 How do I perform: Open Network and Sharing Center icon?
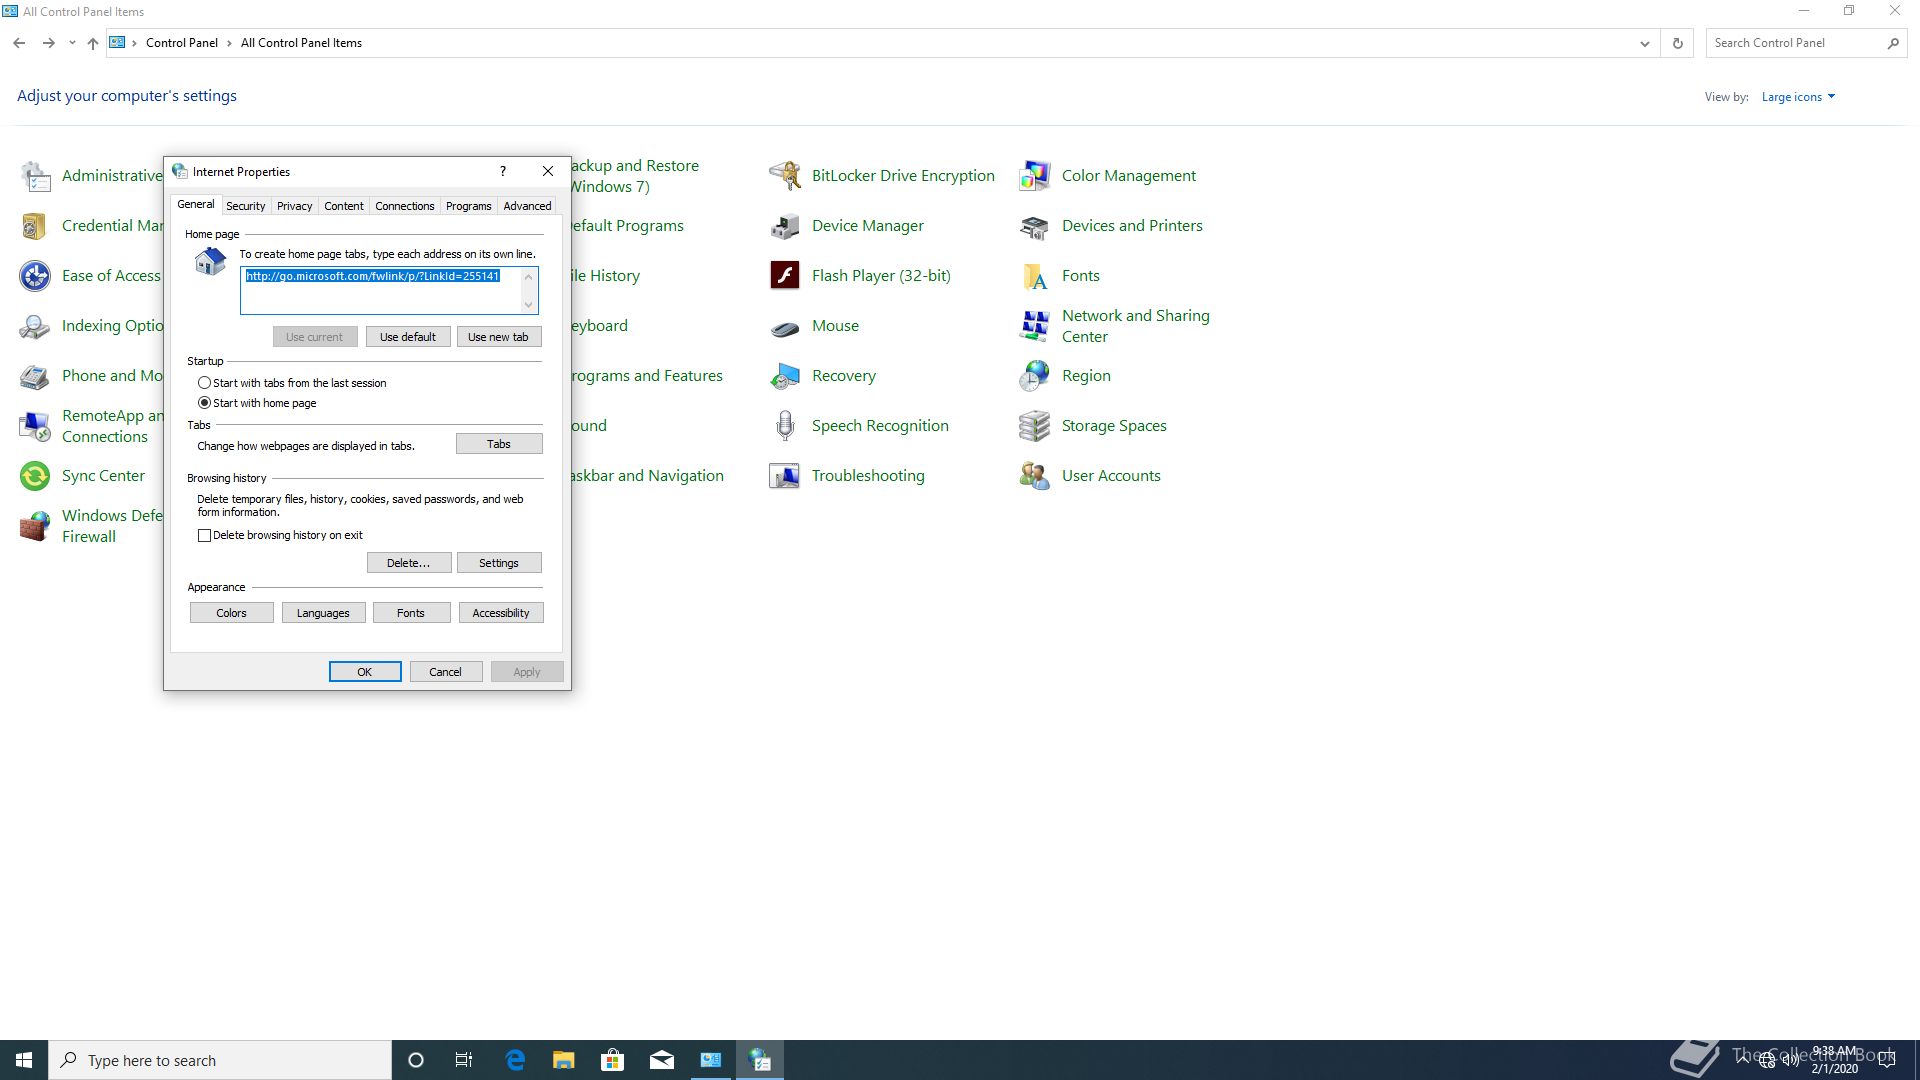pos(1035,326)
